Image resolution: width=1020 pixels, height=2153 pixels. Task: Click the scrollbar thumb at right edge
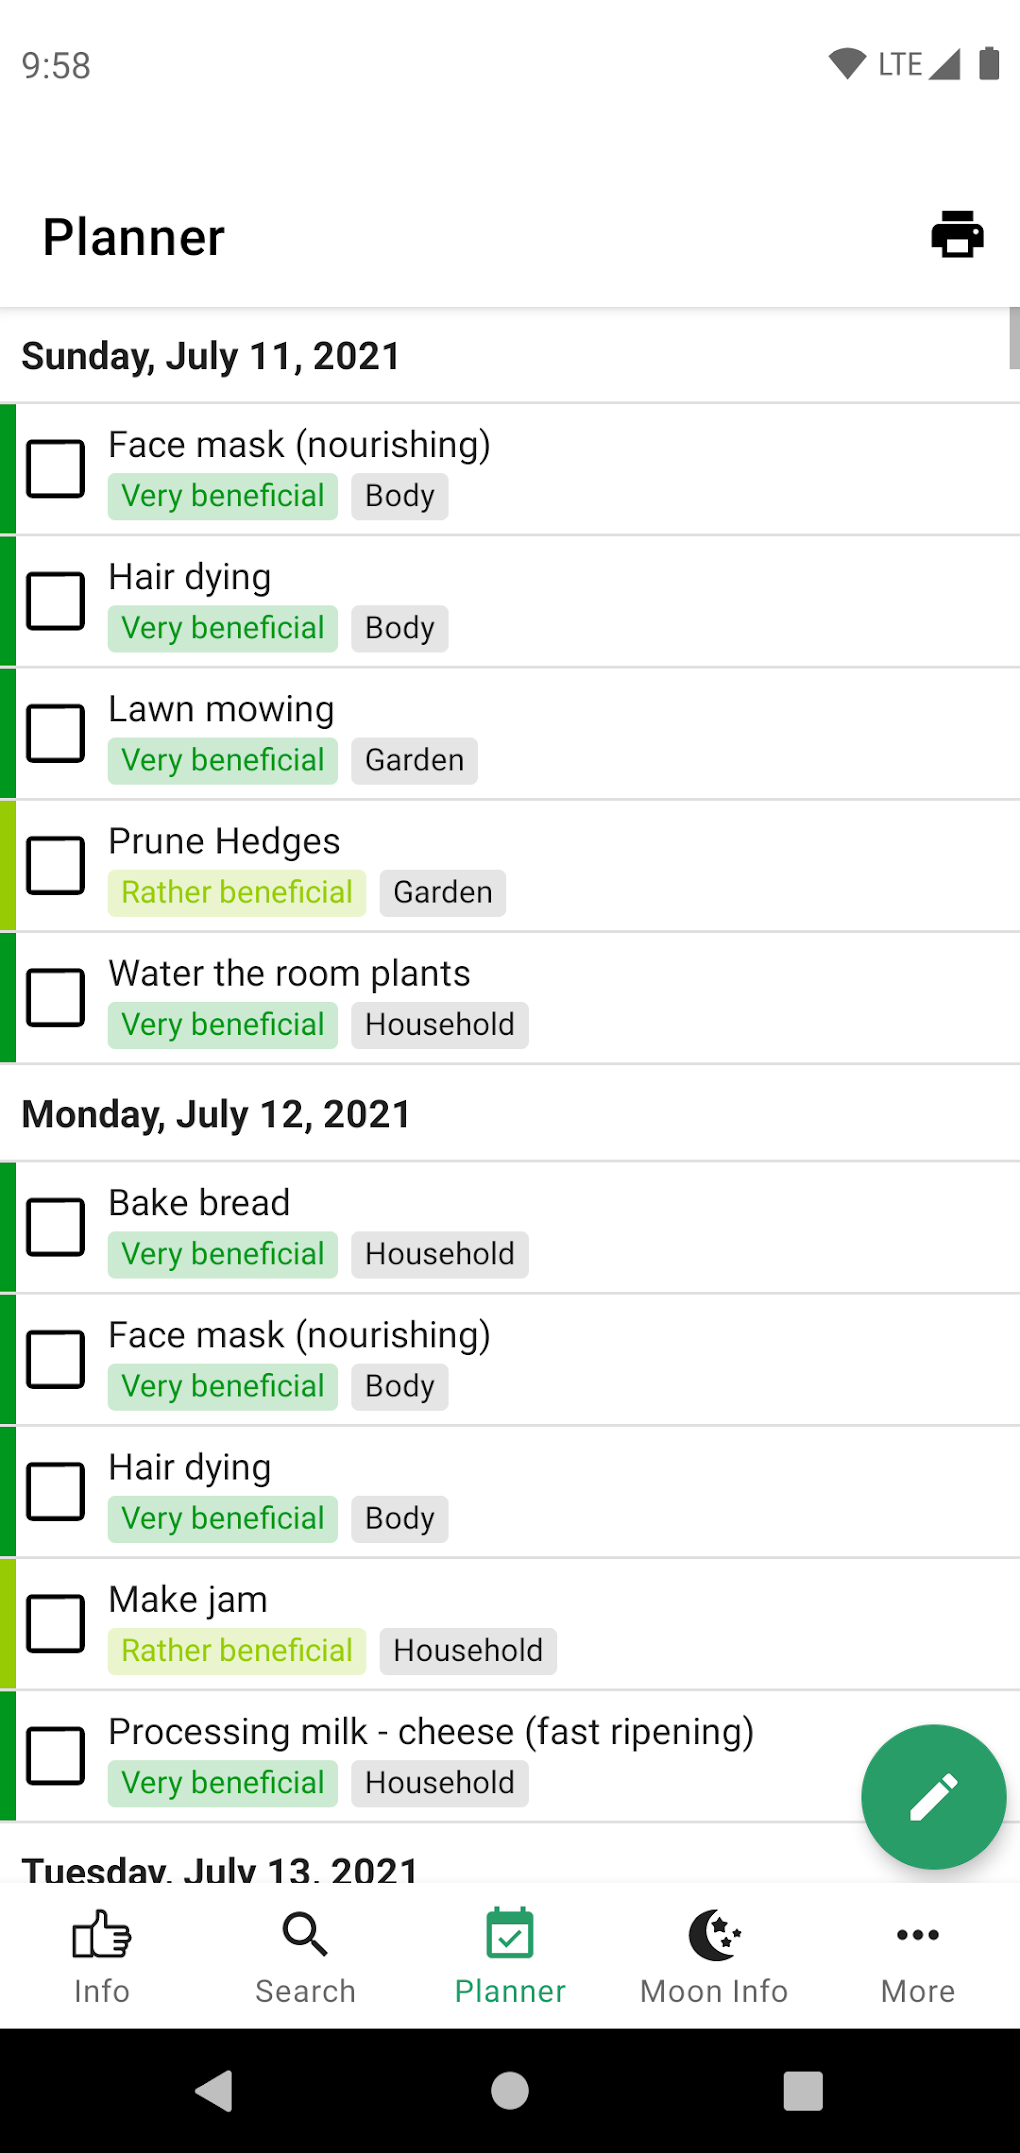(x=1013, y=338)
